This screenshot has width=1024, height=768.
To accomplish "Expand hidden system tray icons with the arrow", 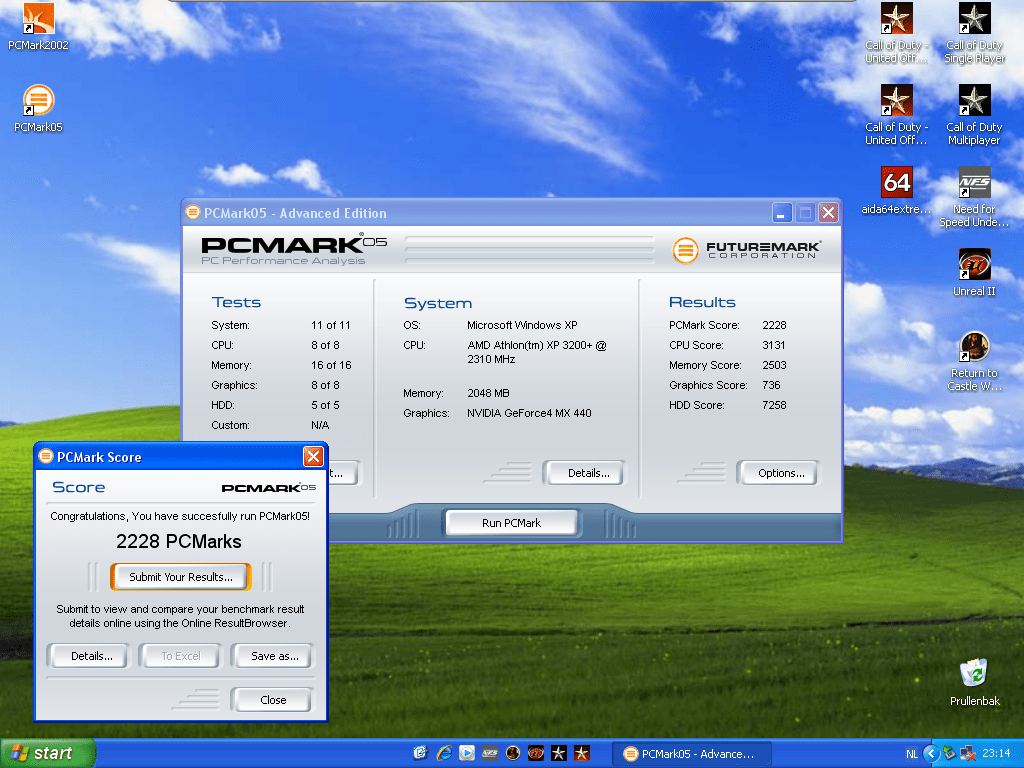I will pyautogui.click(x=931, y=754).
